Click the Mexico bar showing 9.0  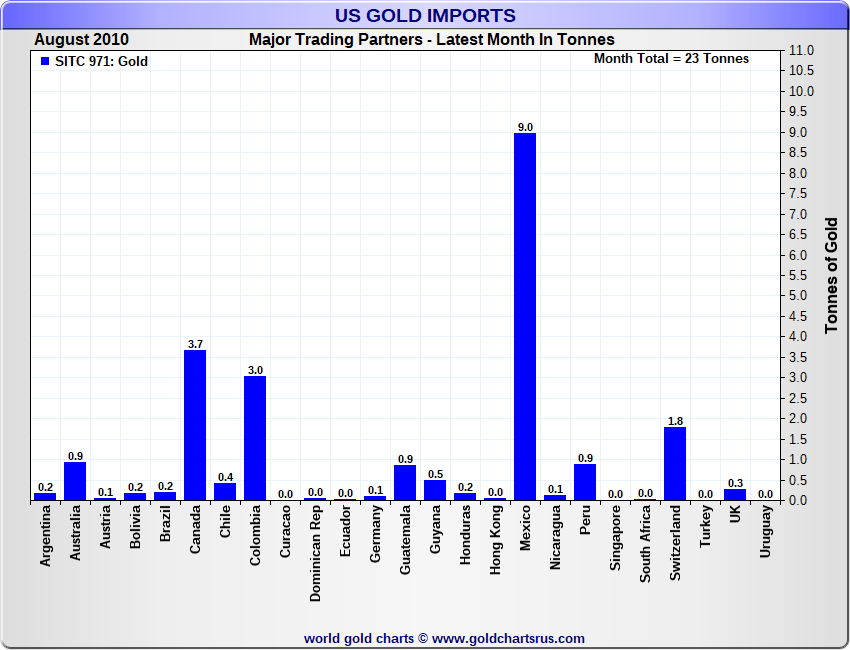click(525, 317)
